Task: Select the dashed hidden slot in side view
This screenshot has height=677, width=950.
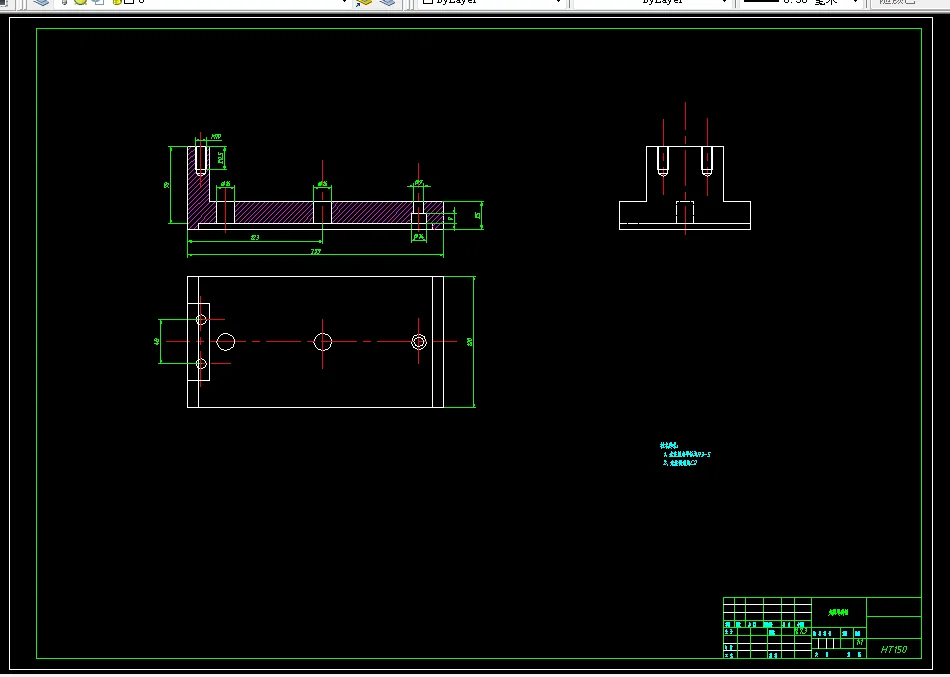Action: coord(685,212)
